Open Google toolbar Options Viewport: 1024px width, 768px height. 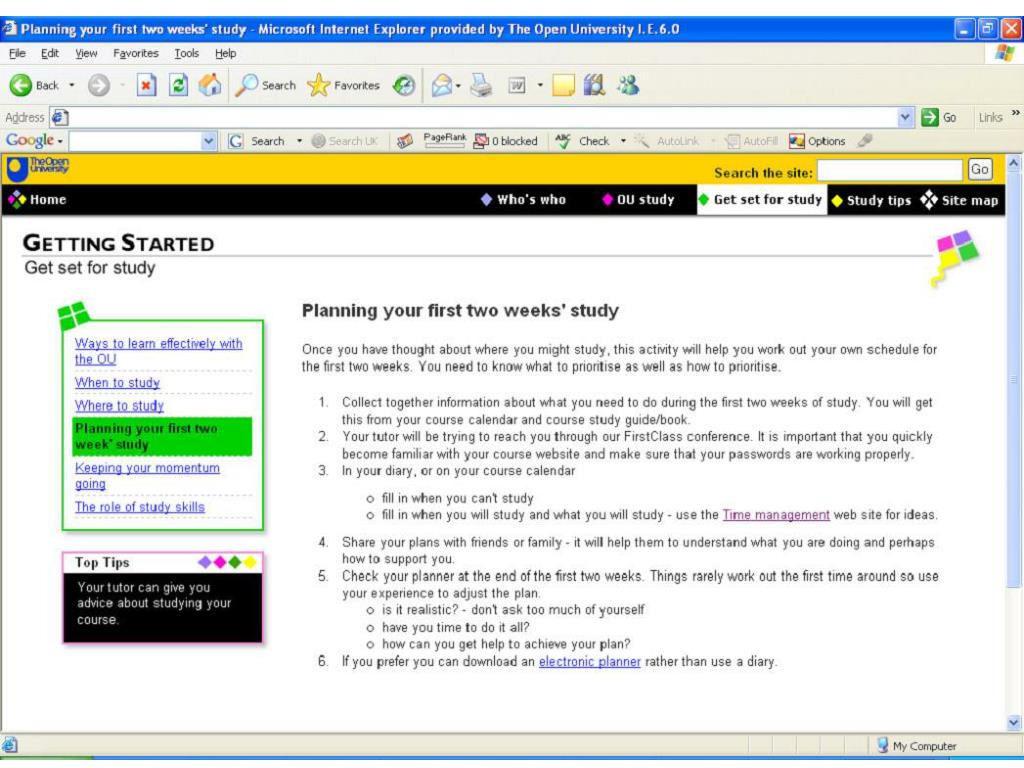pos(817,141)
